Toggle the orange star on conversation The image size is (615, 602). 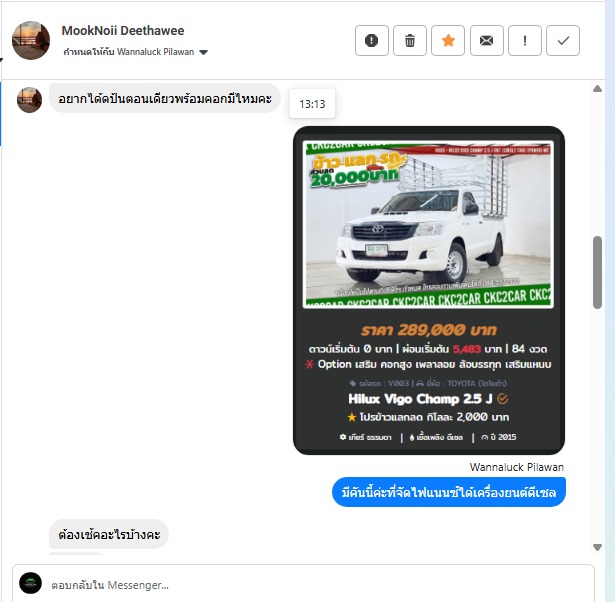448,40
